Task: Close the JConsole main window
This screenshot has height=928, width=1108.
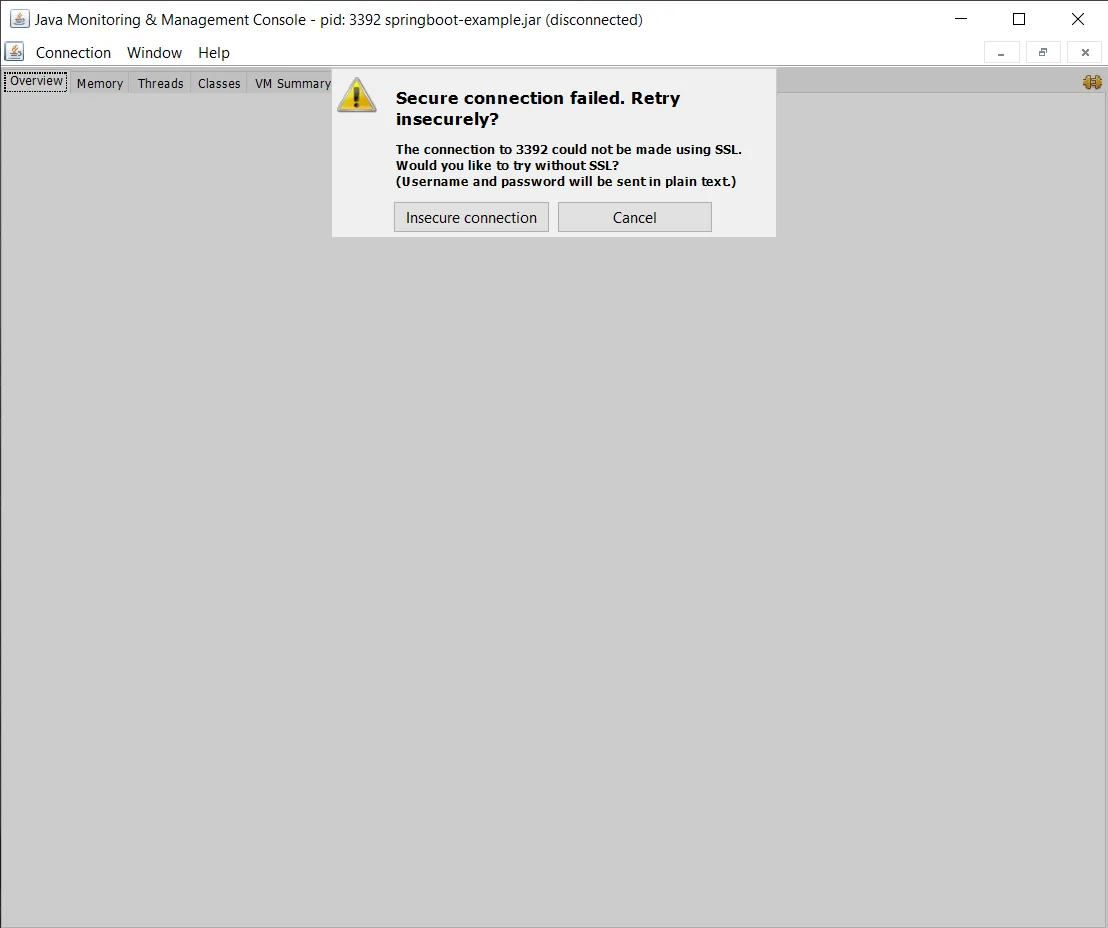Action: click(1078, 19)
